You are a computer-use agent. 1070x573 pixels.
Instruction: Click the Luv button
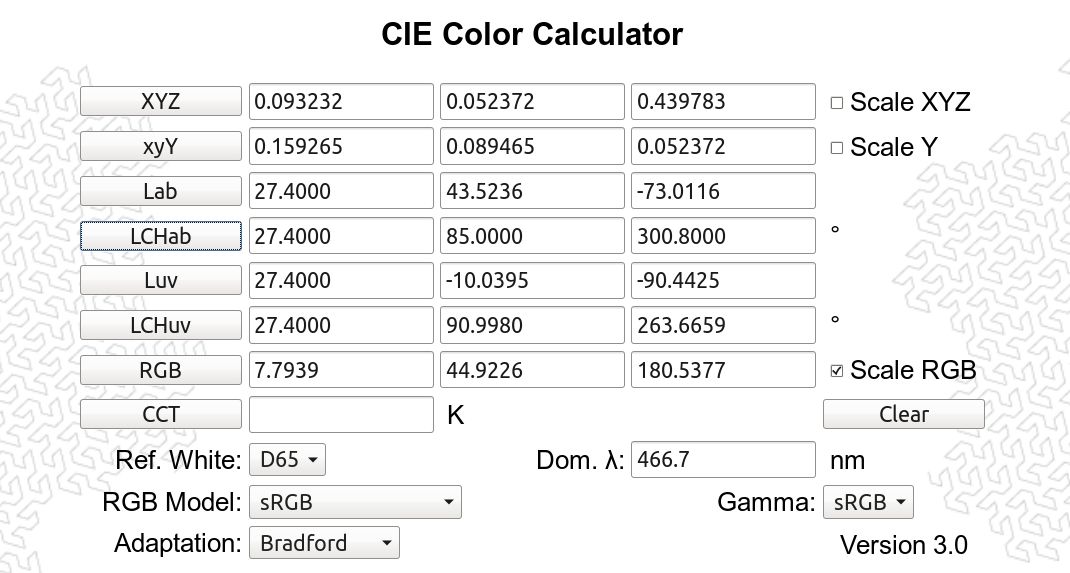[x=160, y=280]
